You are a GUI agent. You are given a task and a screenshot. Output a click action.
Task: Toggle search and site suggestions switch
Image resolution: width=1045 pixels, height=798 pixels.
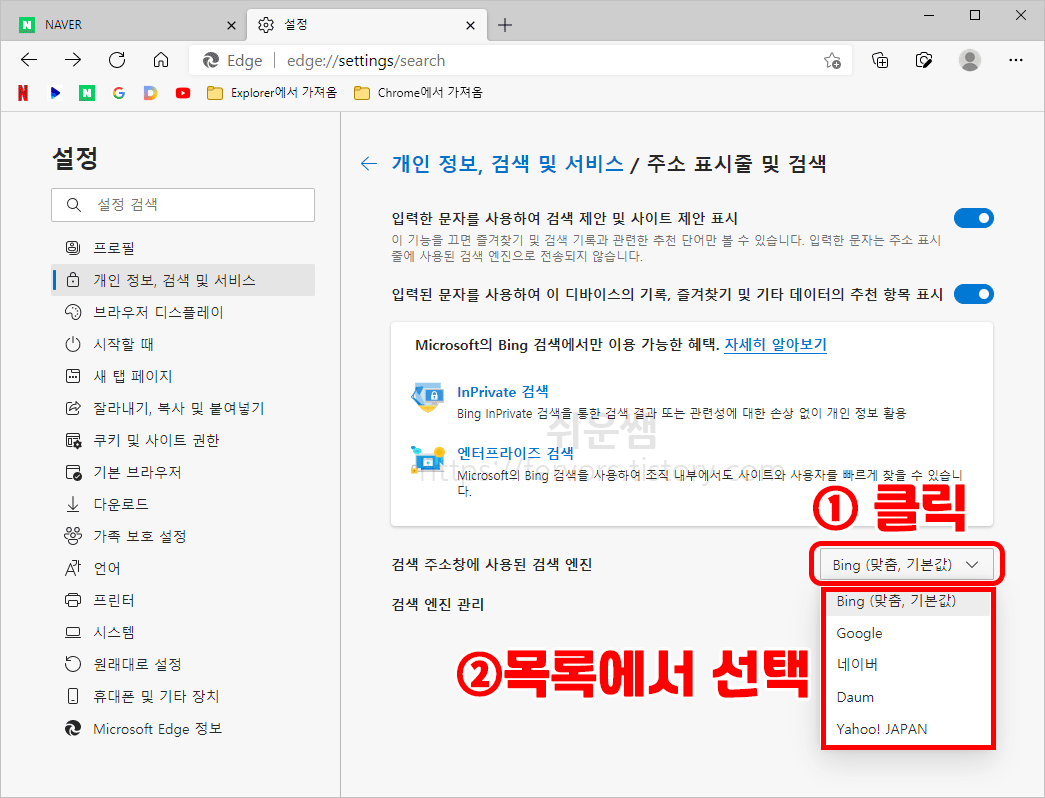974,218
